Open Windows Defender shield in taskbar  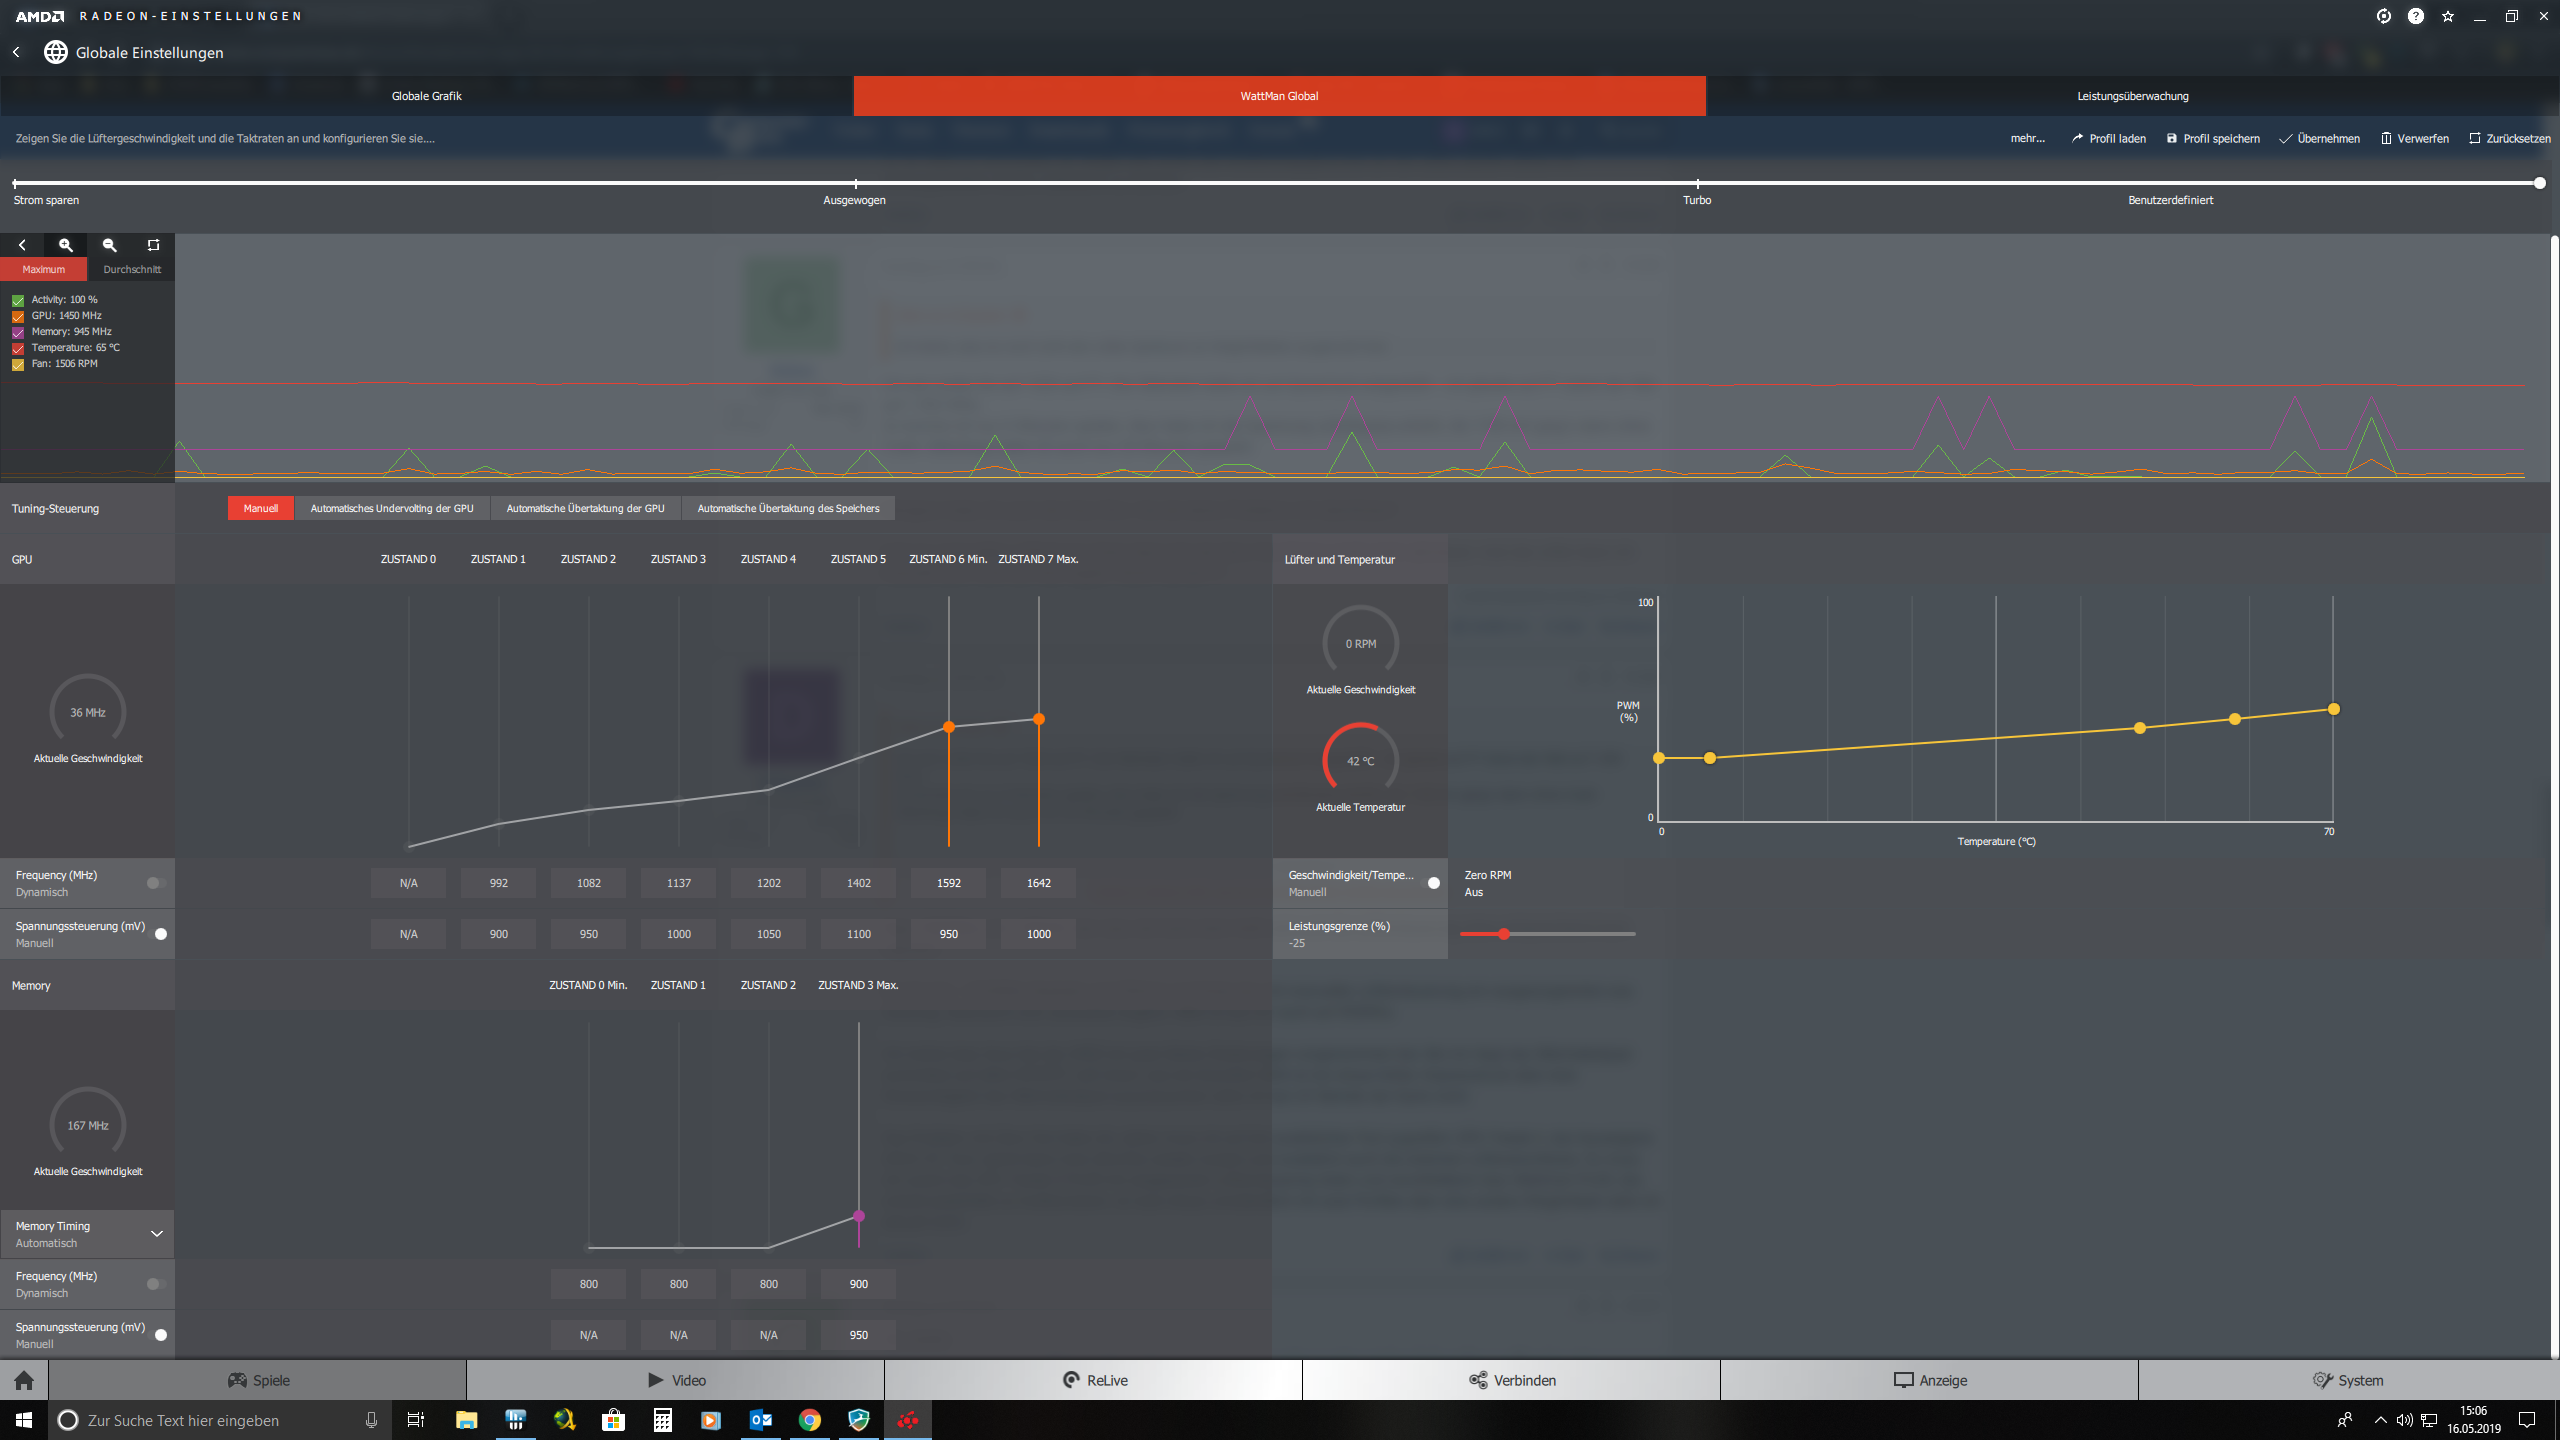[x=859, y=1420]
